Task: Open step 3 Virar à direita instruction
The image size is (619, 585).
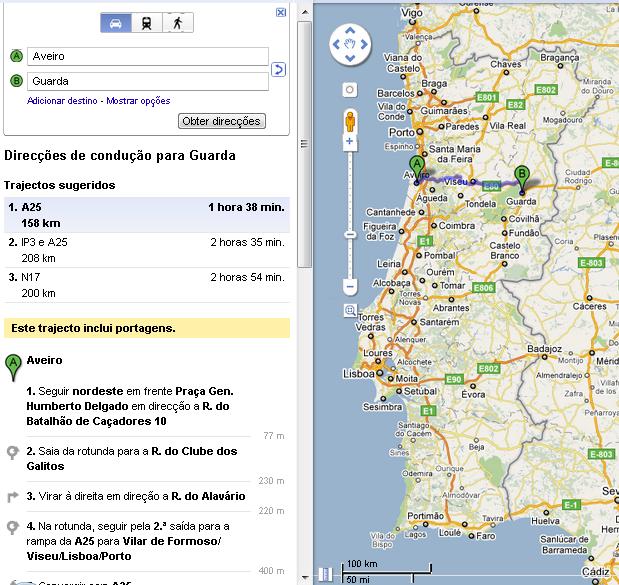Action: pos(138,496)
